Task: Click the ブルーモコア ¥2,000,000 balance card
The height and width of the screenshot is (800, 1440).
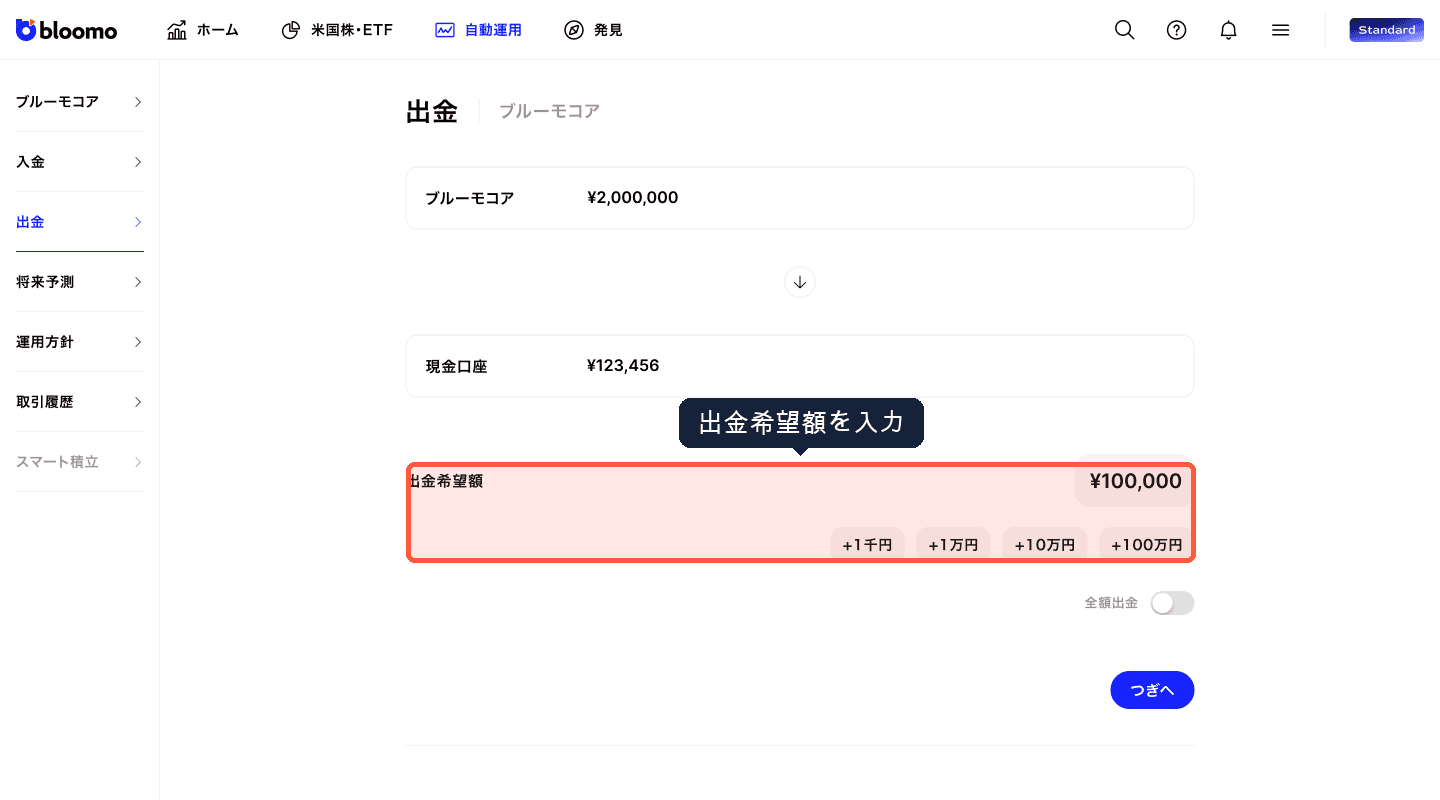Action: (x=800, y=198)
